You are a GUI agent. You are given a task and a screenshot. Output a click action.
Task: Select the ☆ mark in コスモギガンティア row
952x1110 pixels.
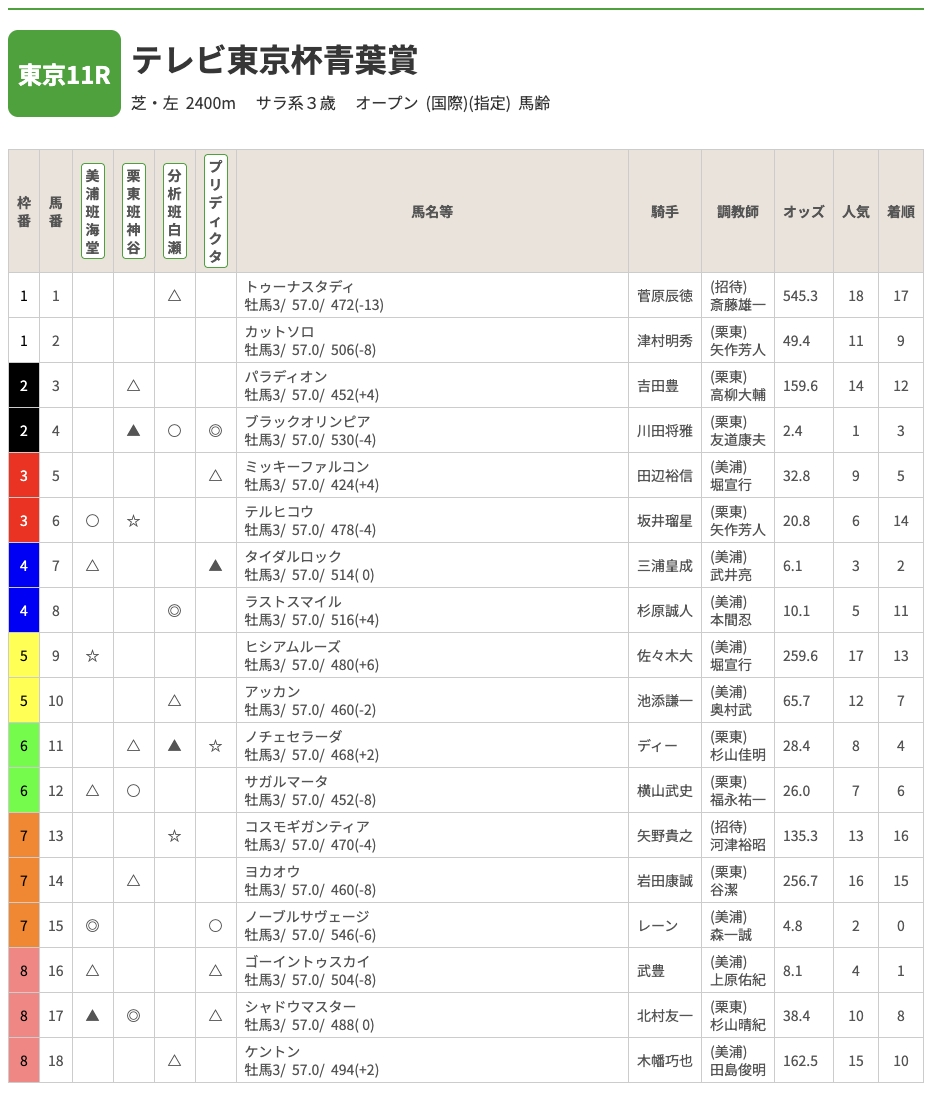174,836
